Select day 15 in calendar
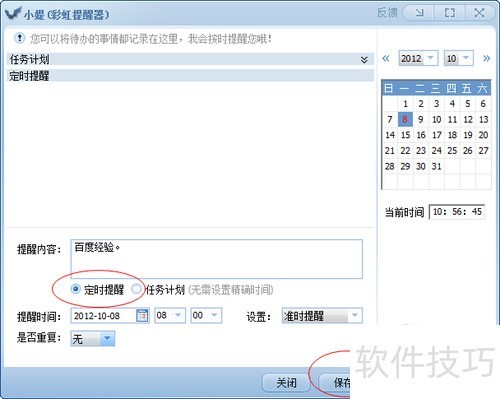The height and width of the screenshot is (399, 500). (x=405, y=135)
